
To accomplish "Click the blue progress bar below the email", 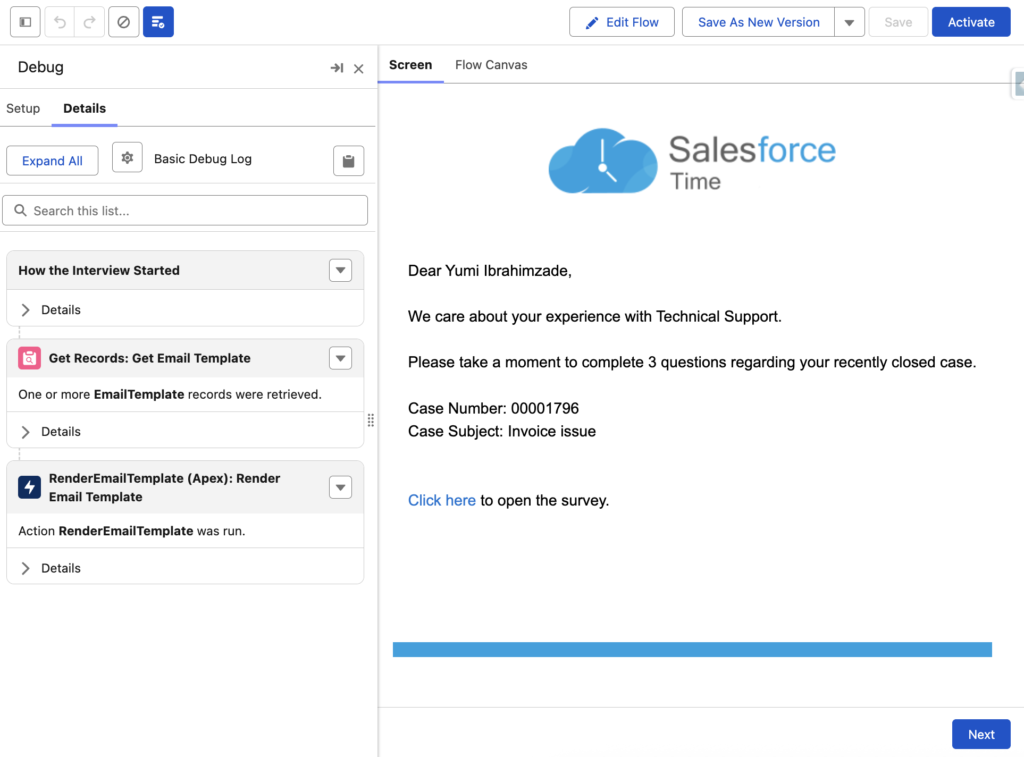I will click(x=692, y=649).
